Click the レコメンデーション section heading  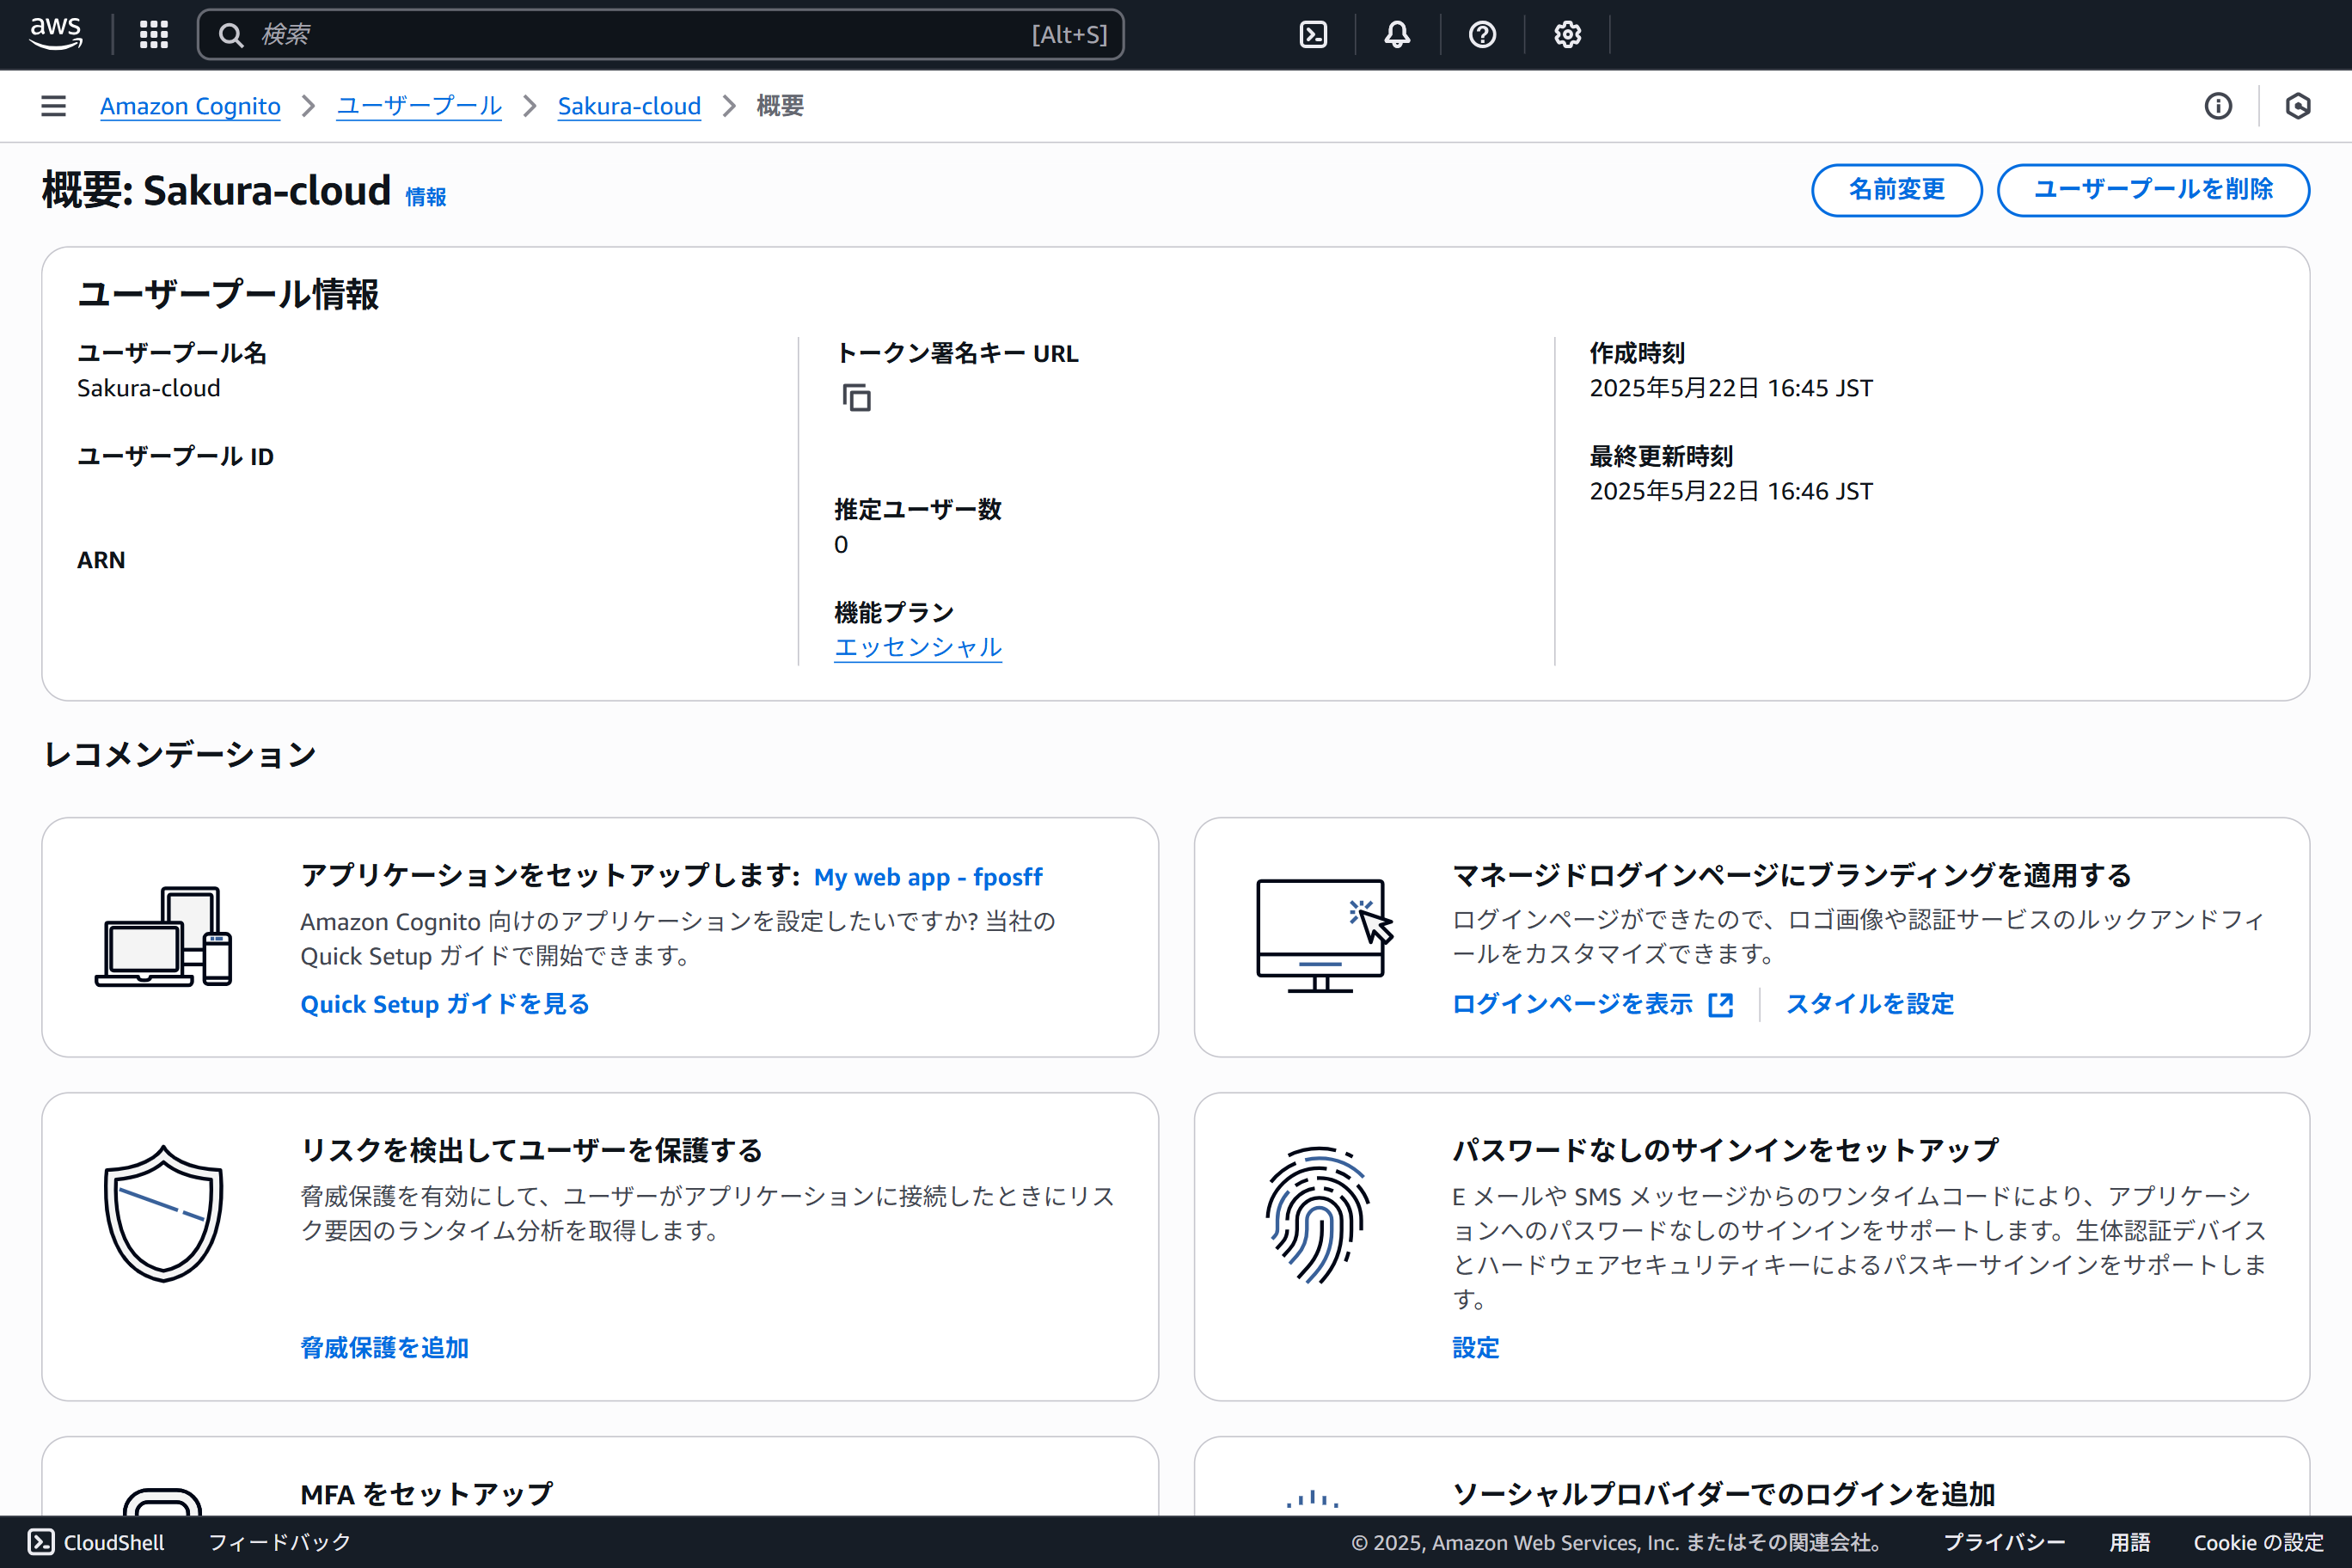pos(180,755)
